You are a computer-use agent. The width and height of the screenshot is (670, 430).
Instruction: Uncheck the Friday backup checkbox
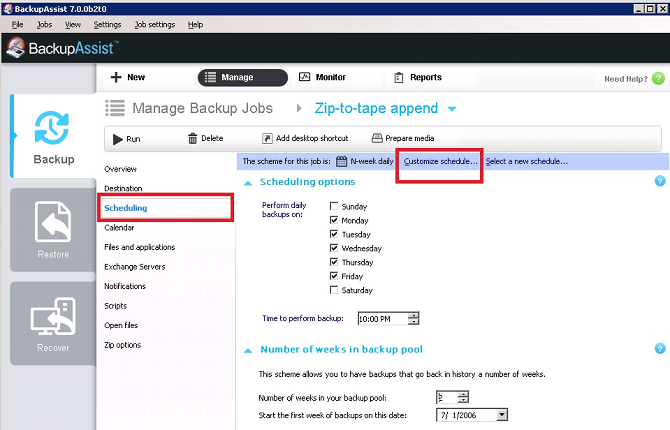334,276
